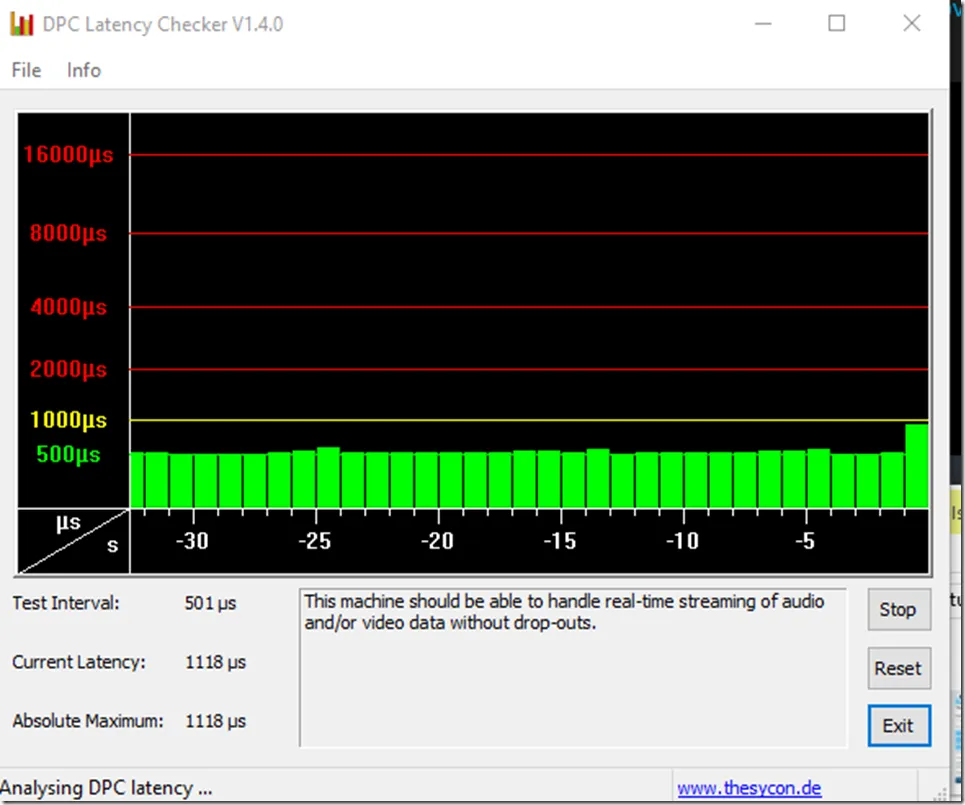Minimize the DPC Latency Checker window

[763, 24]
